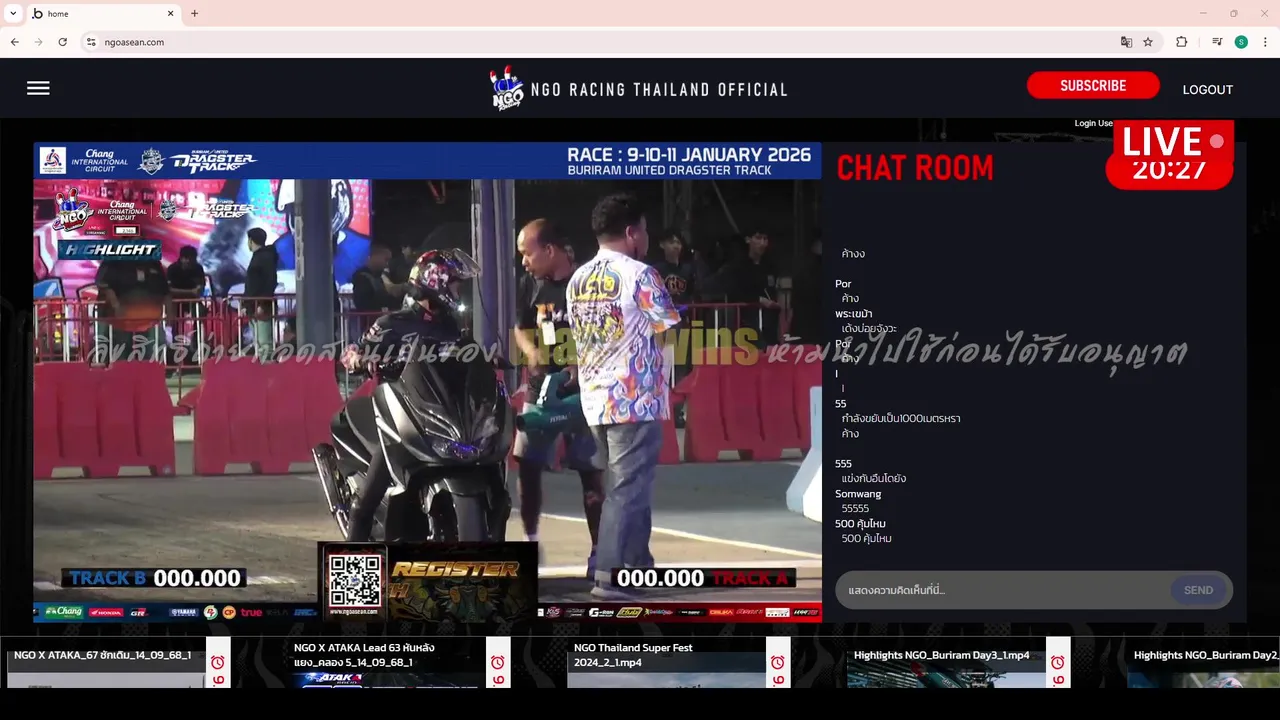Bookmark this page with the star icon
Screen dimensions: 1280x720
[x=1148, y=42]
